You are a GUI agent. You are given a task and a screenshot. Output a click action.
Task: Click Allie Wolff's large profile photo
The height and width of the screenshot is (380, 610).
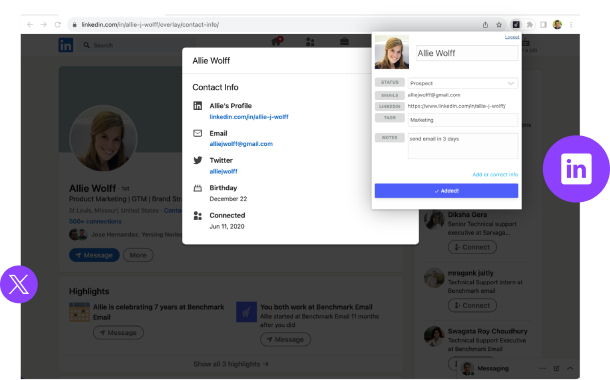click(103, 138)
